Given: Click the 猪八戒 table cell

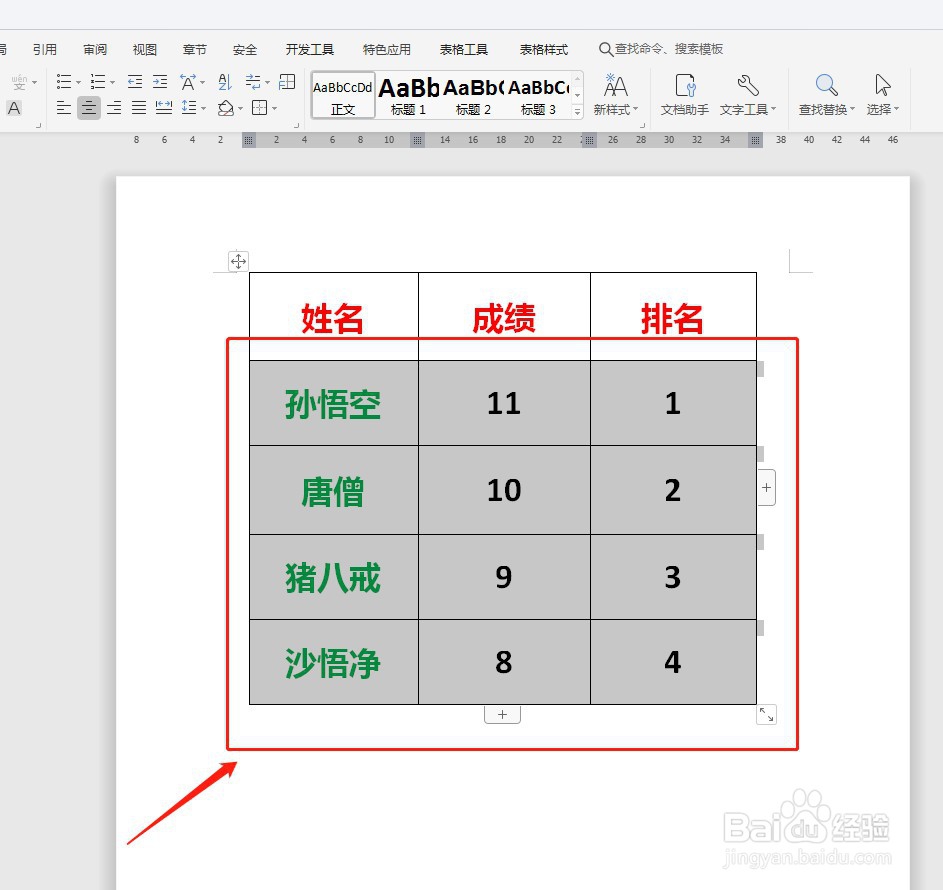Looking at the screenshot, I should [x=333, y=577].
